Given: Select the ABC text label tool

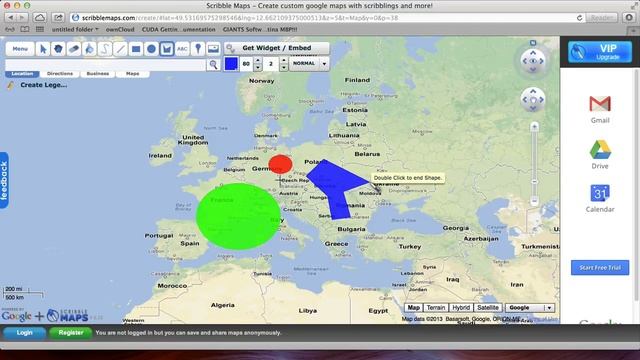Looking at the screenshot, I should click(x=182, y=49).
